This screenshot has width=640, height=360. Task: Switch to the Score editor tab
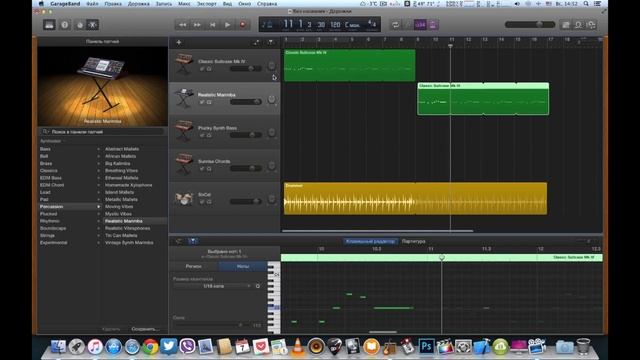tap(413, 241)
